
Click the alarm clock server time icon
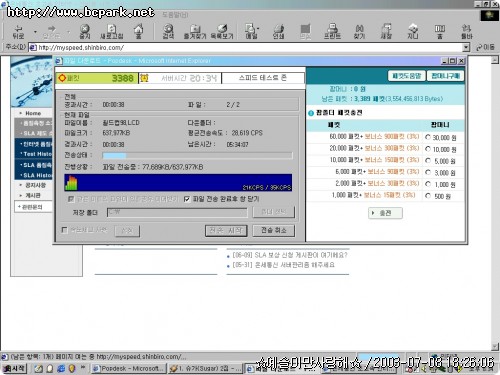144,78
